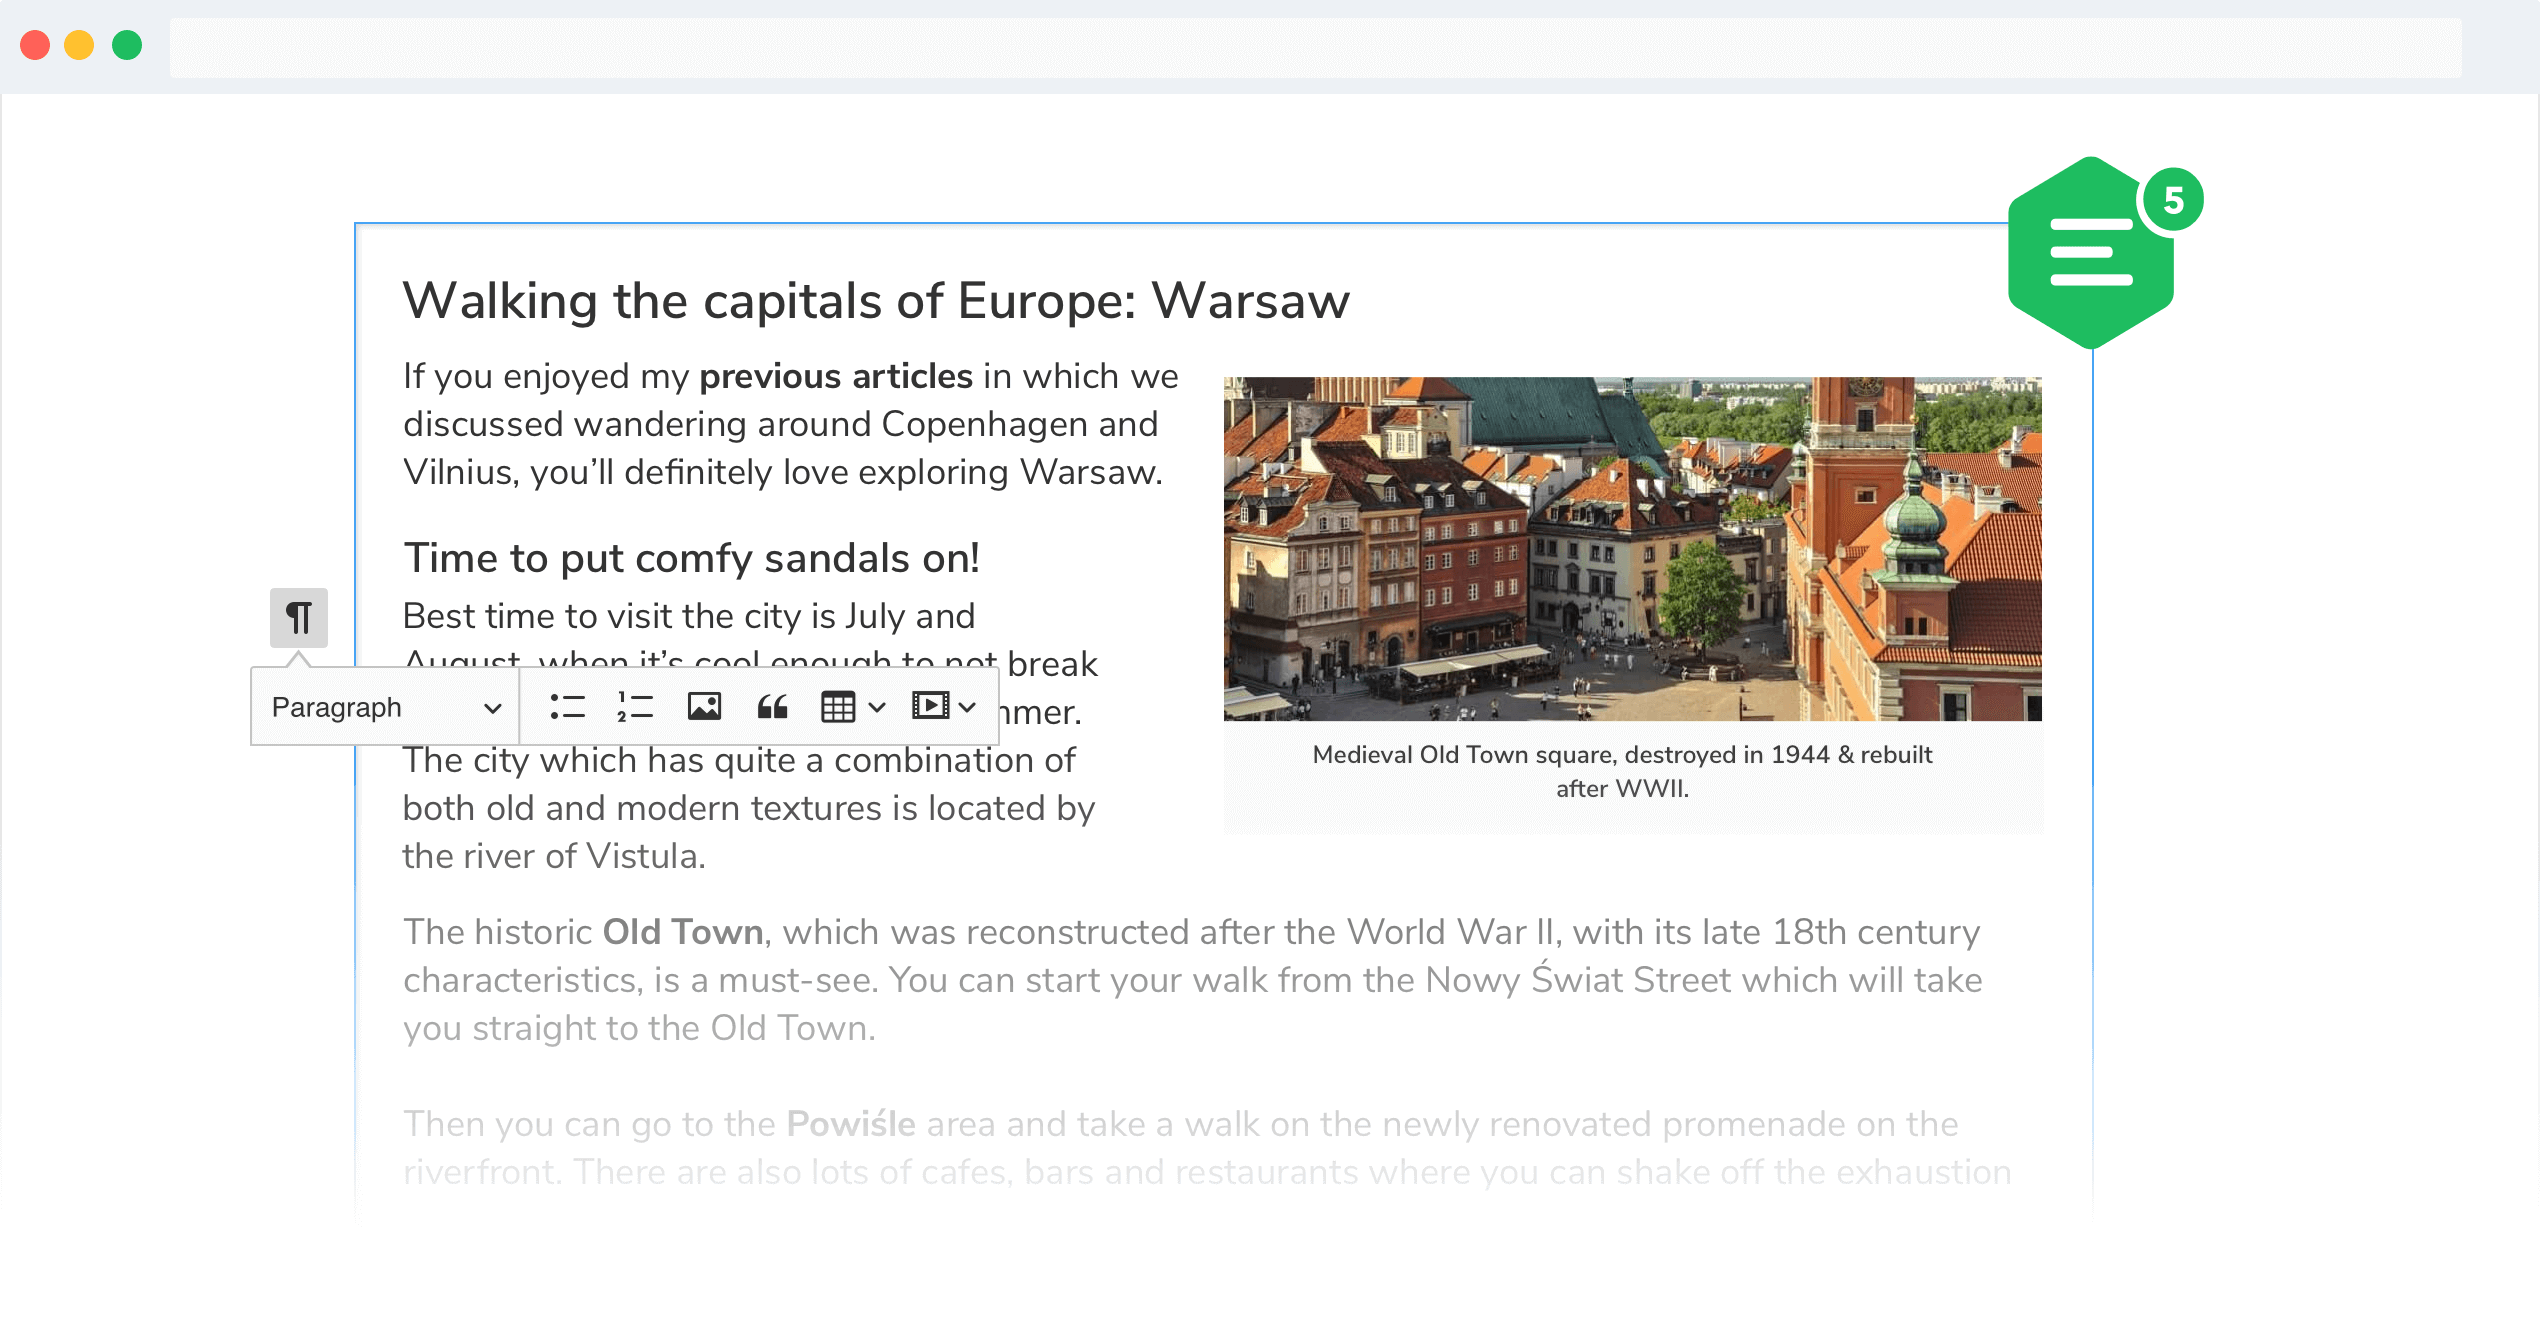
Task: Click the insert media icon
Action: tap(930, 706)
